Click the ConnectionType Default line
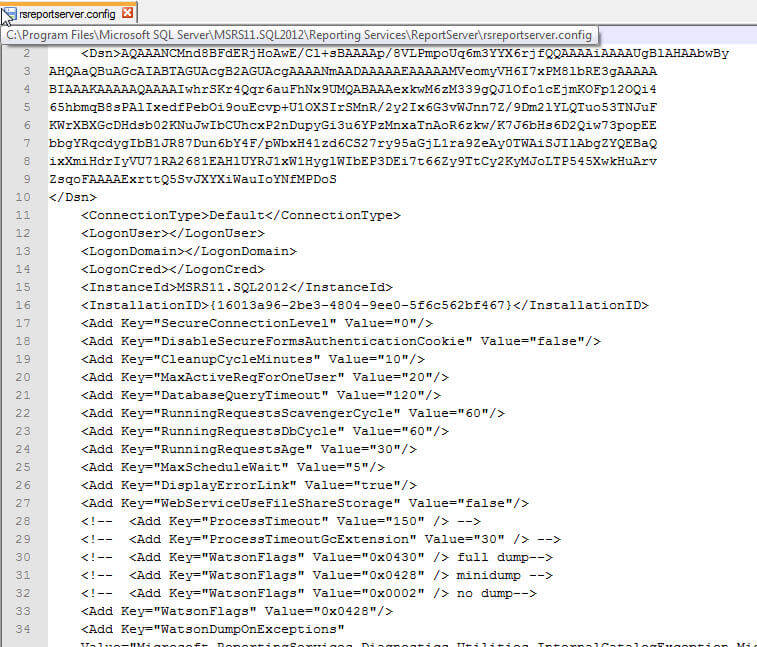The width and height of the screenshot is (757, 647). pos(240,215)
